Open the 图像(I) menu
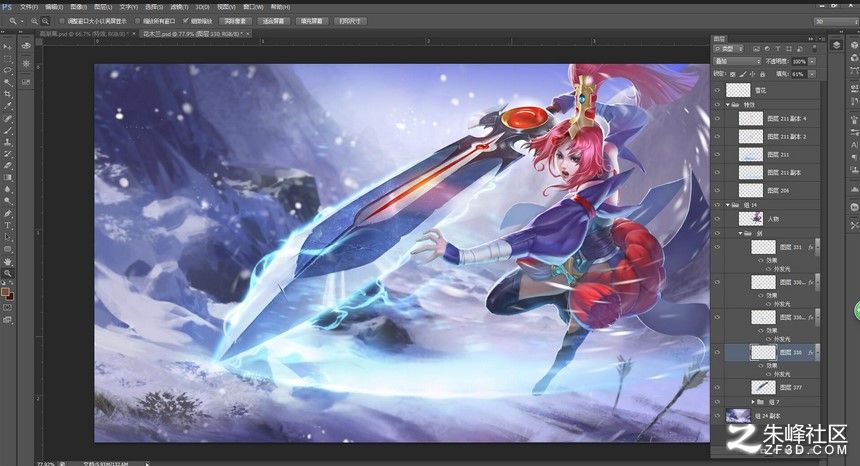 (x=78, y=7)
